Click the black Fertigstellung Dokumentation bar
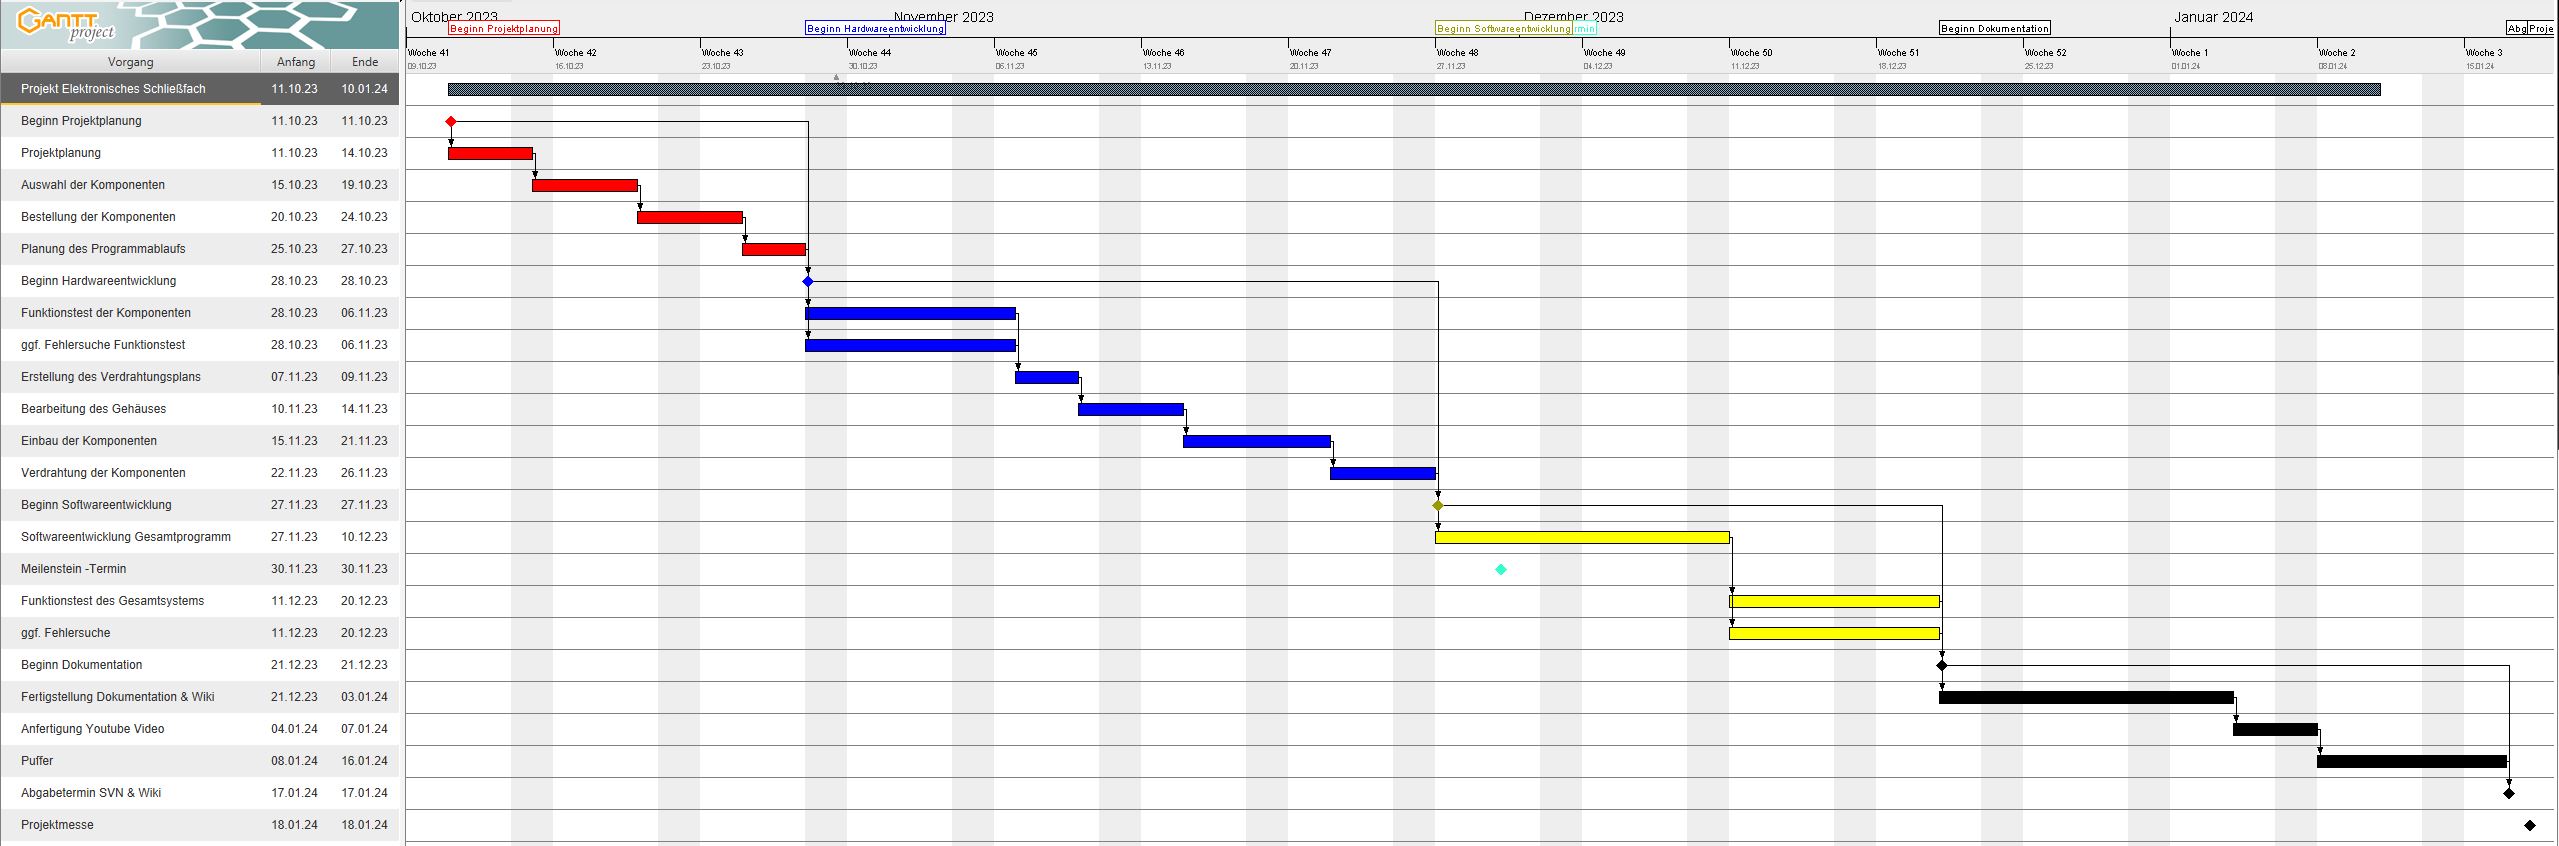 click(x=2086, y=698)
